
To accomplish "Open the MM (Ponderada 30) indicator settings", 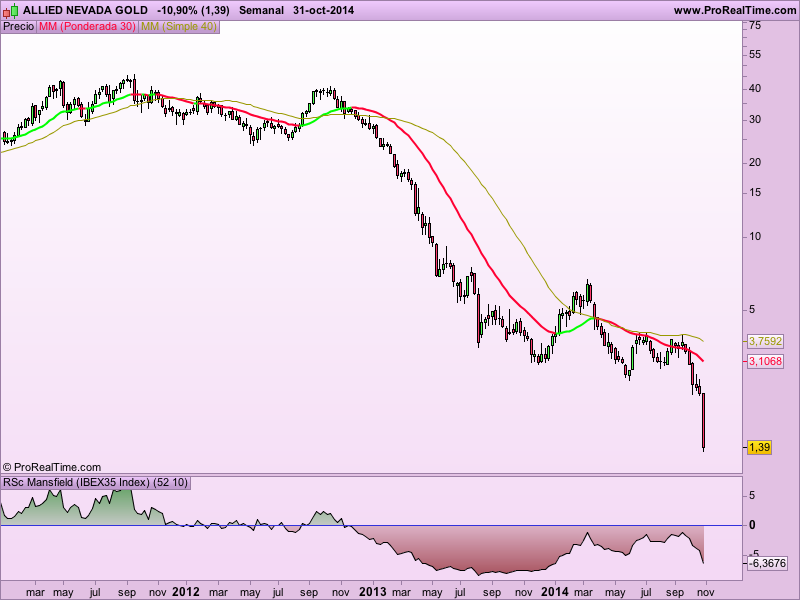I will click(x=87, y=27).
